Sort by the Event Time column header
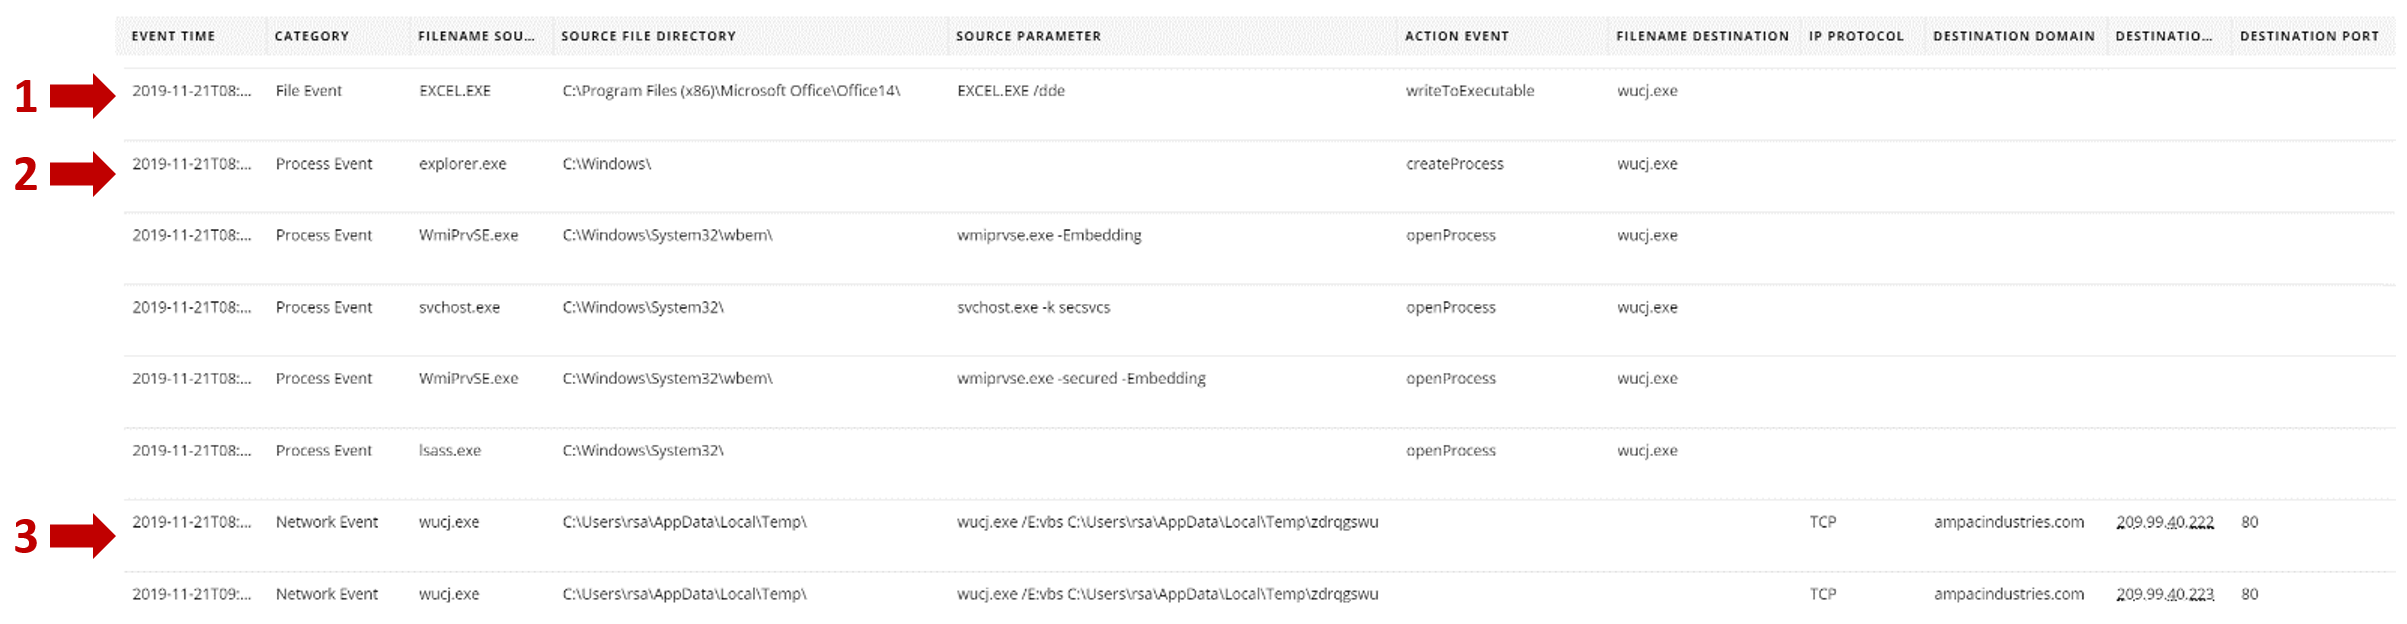Image resolution: width=2407 pixels, height=624 pixels. [173, 36]
